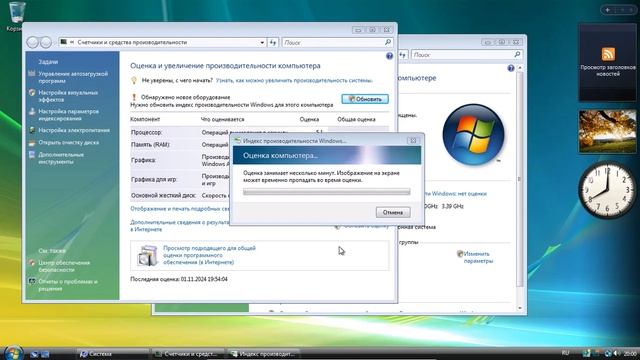Click the refresh button beside the address bar

[273, 42]
